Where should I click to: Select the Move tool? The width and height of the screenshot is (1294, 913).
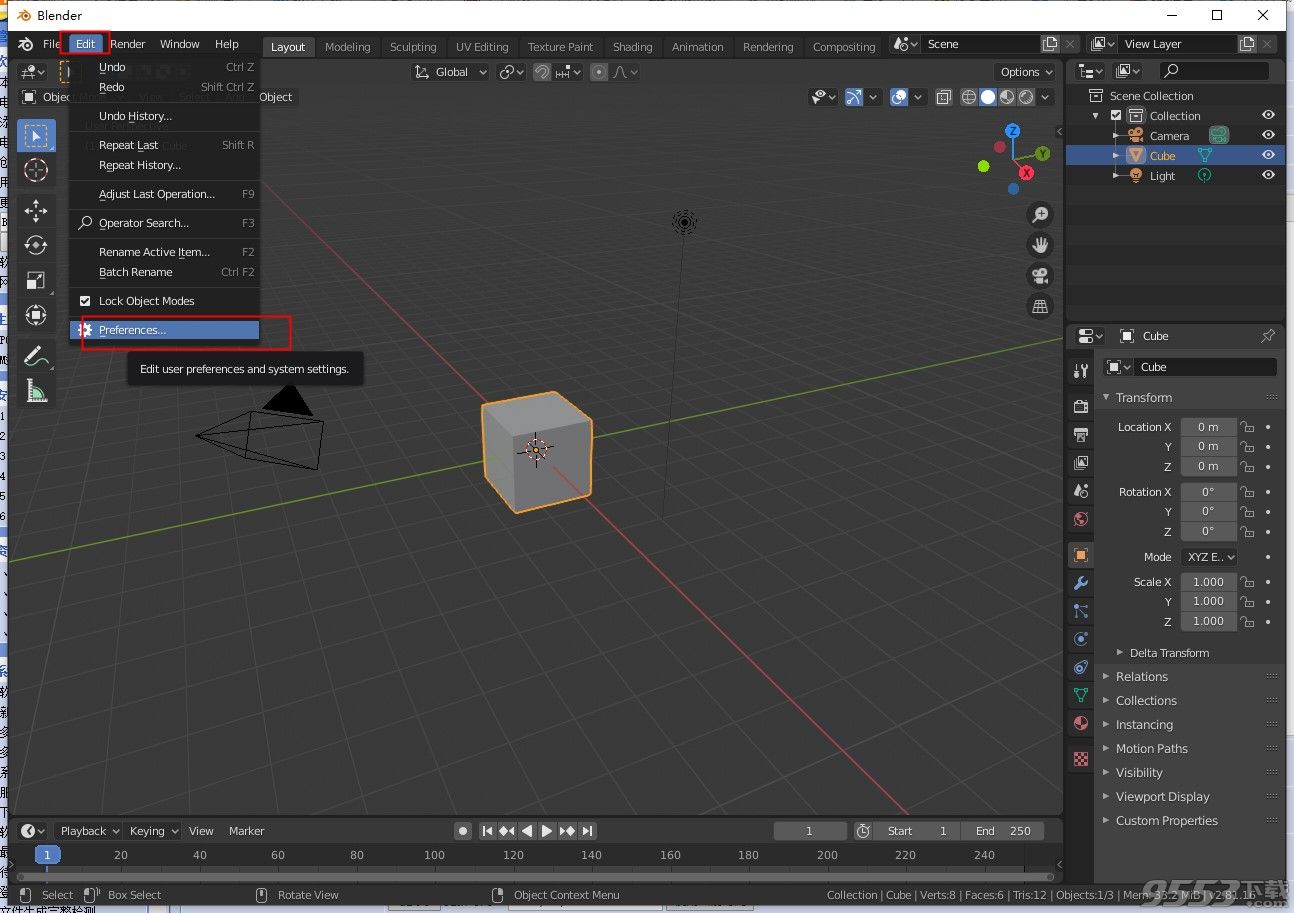[x=36, y=211]
